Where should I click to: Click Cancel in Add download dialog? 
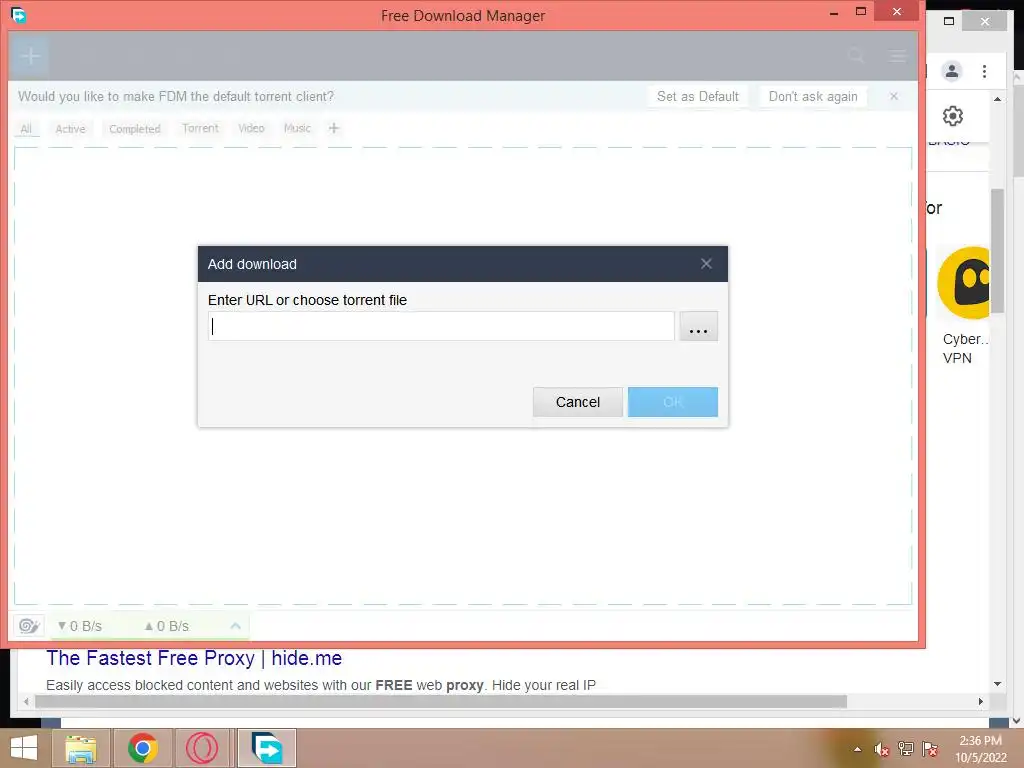(578, 402)
